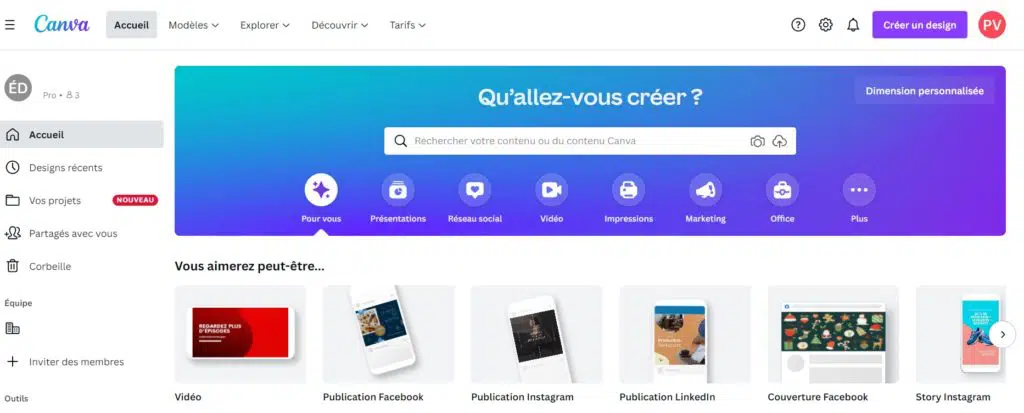Open the notifications bell icon

click(853, 25)
